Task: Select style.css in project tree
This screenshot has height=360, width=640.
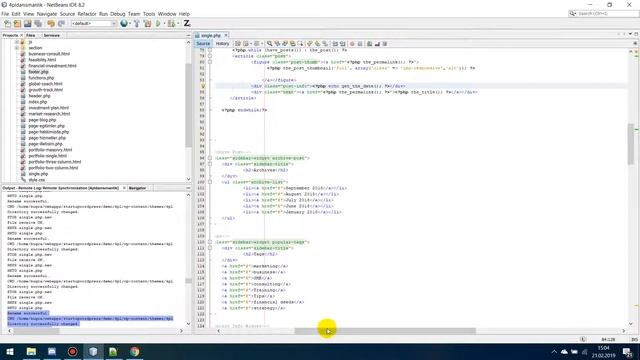Action: tap(36, 180)
